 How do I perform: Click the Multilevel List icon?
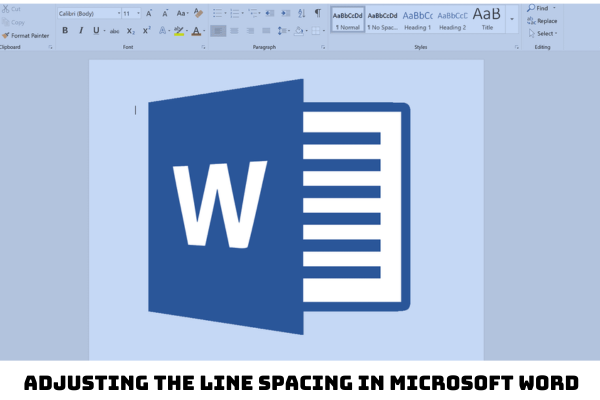[253, 13]
